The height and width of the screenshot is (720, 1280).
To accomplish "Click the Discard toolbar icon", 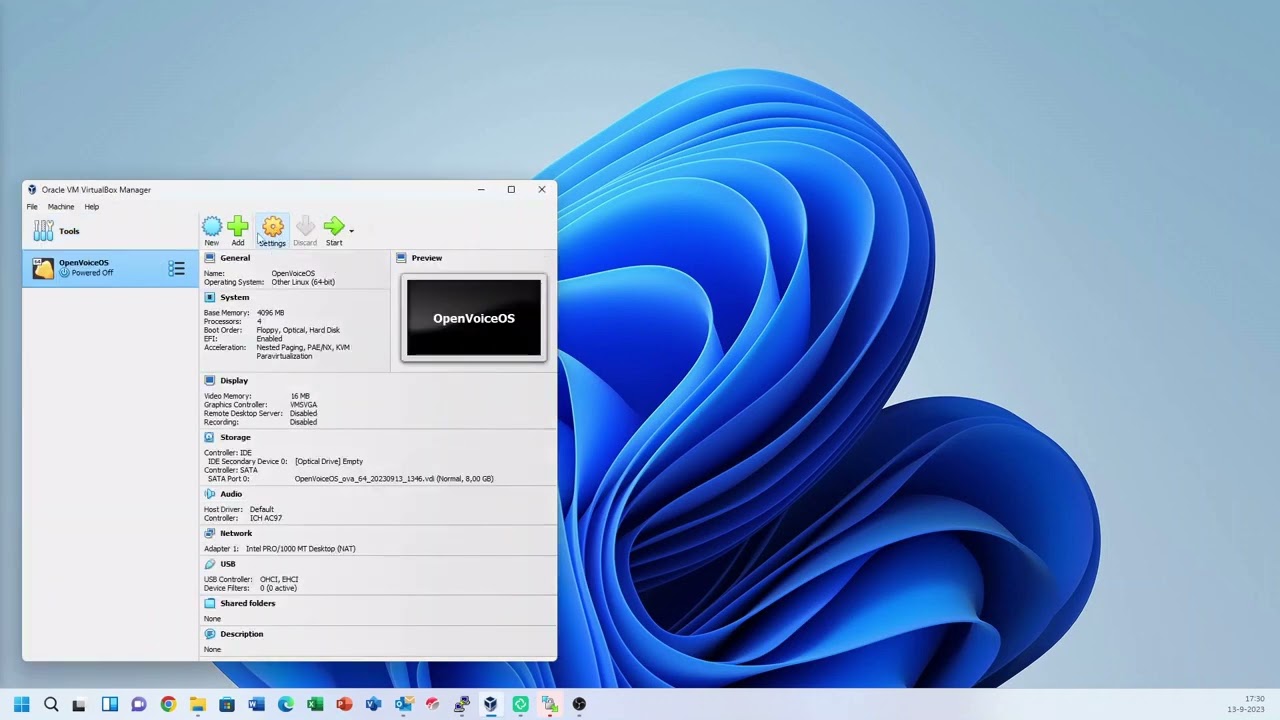I will click(305, 231).
